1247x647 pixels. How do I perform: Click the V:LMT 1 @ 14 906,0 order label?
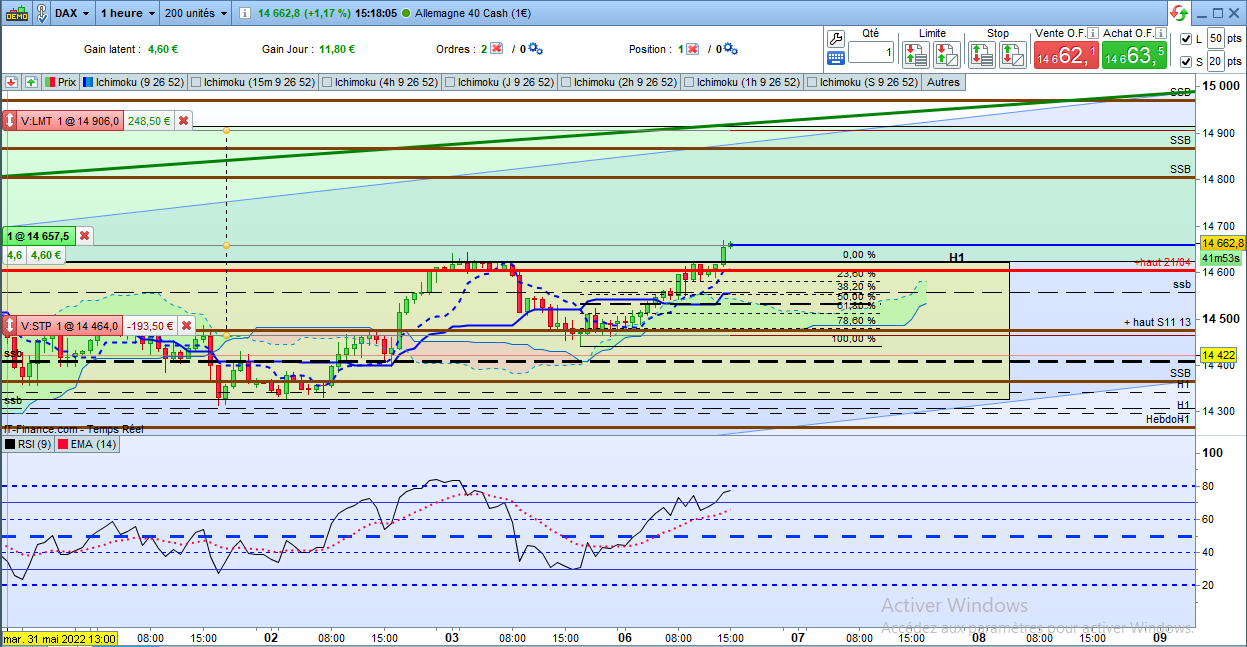click(70, 121)
